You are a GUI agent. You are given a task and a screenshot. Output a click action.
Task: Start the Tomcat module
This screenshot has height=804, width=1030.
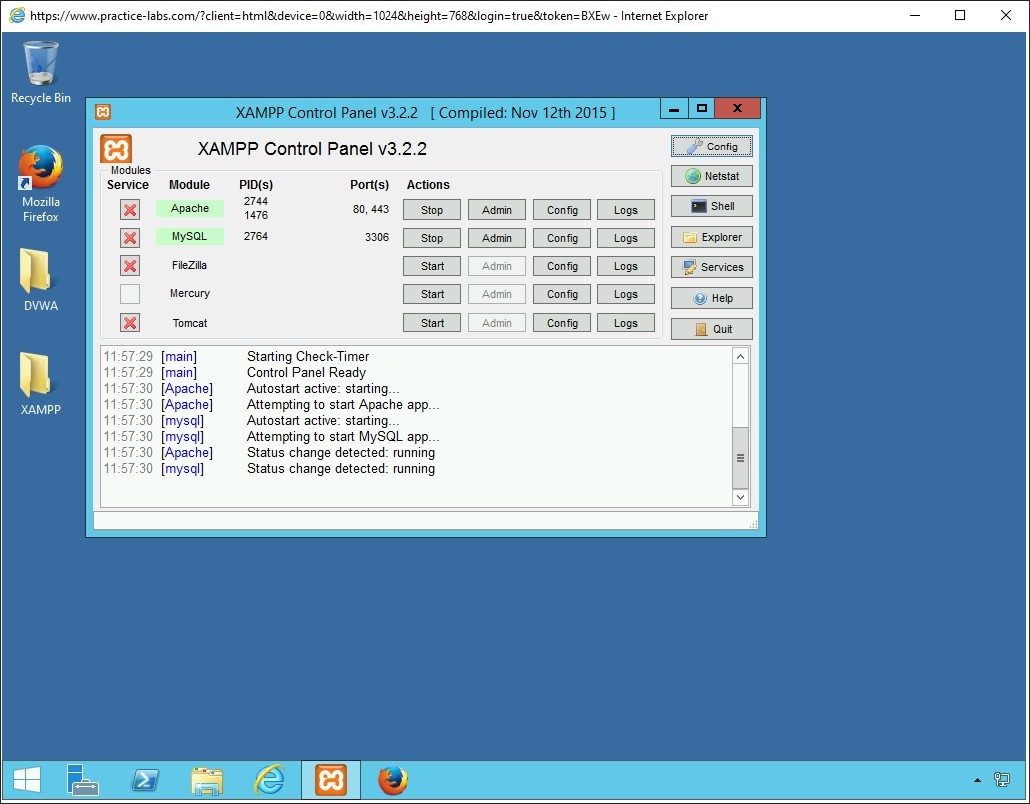coord(432,323)
